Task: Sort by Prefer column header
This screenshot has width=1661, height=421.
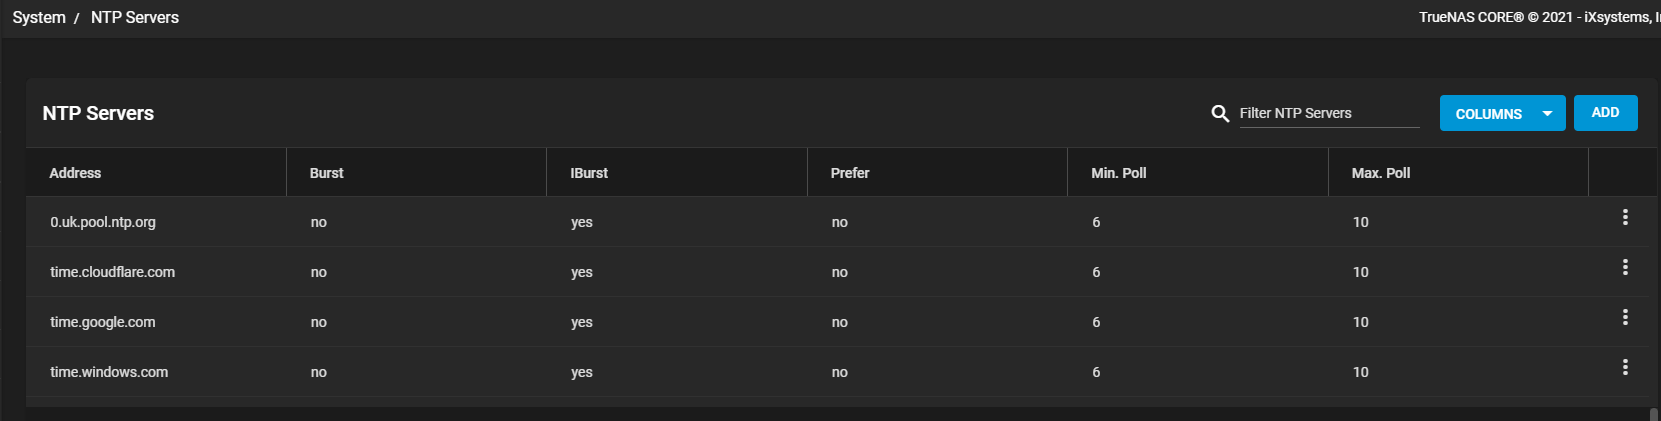Action: [x=850, y=173]
